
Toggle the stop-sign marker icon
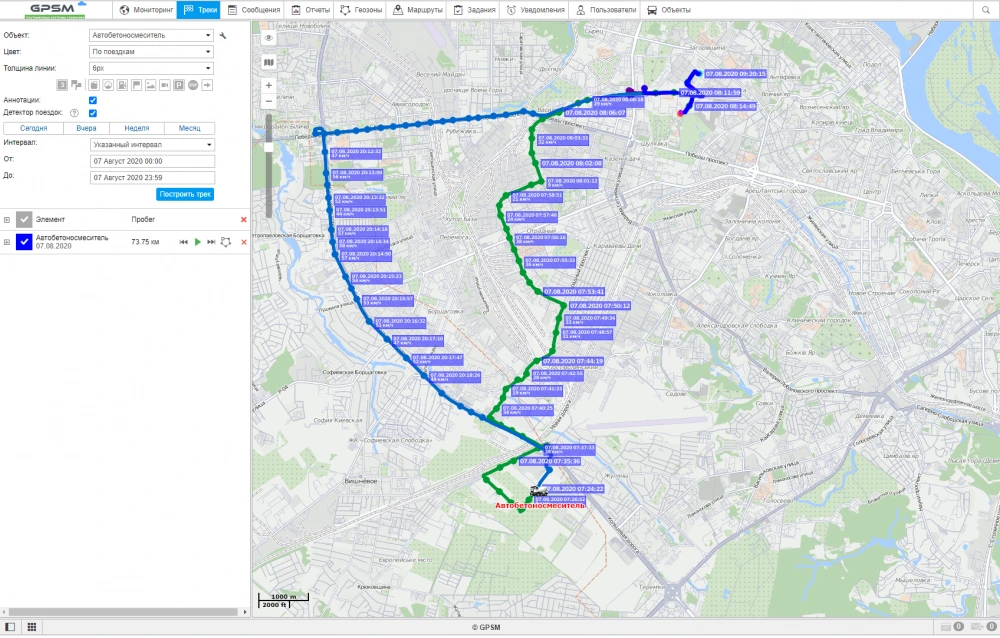[x=193, y=85]
